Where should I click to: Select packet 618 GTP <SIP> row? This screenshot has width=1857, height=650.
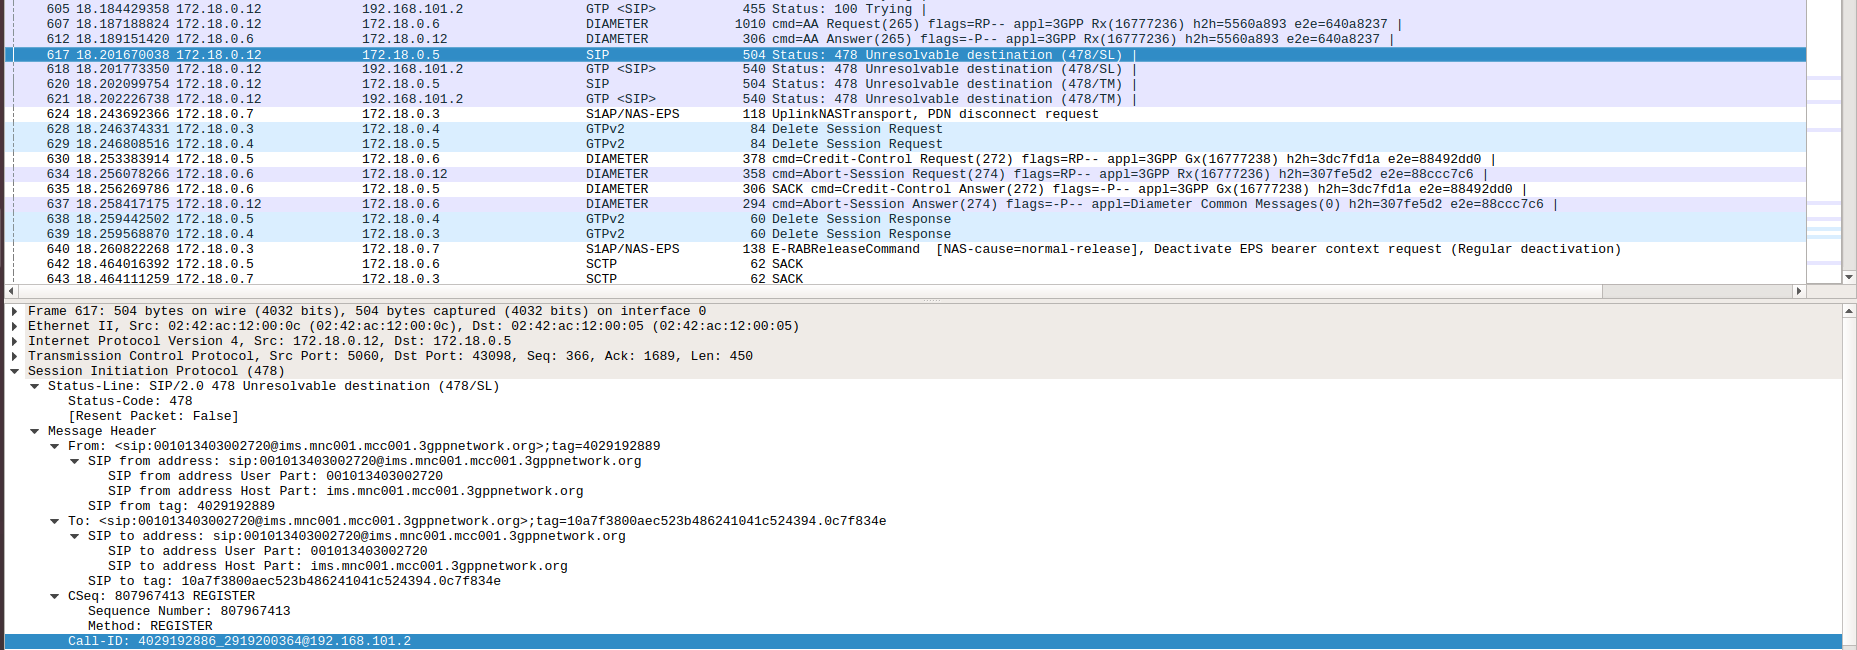[905, 69]
